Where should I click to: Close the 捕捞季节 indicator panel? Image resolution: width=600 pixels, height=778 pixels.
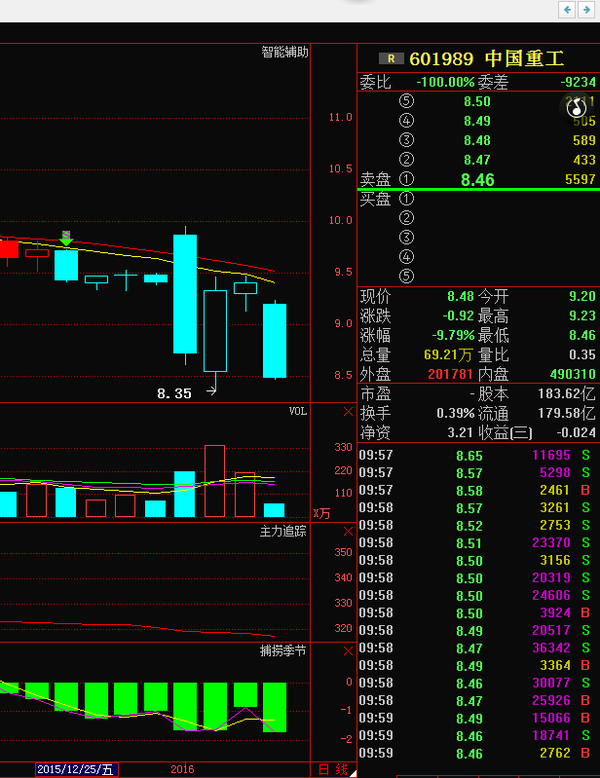pyautogui.click(x=348, y=651)
